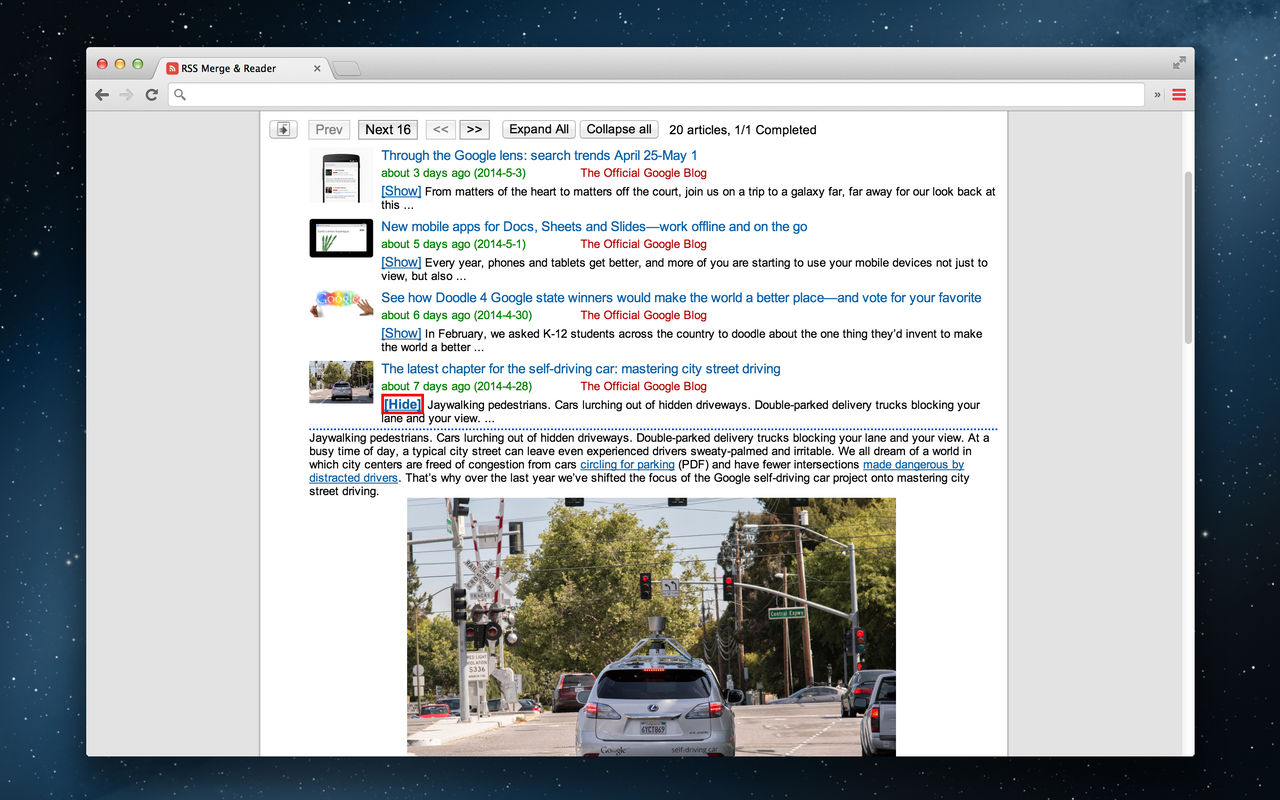Image resolution: width=1280 pixels, height=800 pixels.
Task: Open the Doodle 4 Google article link
Action: pos(681,297)
